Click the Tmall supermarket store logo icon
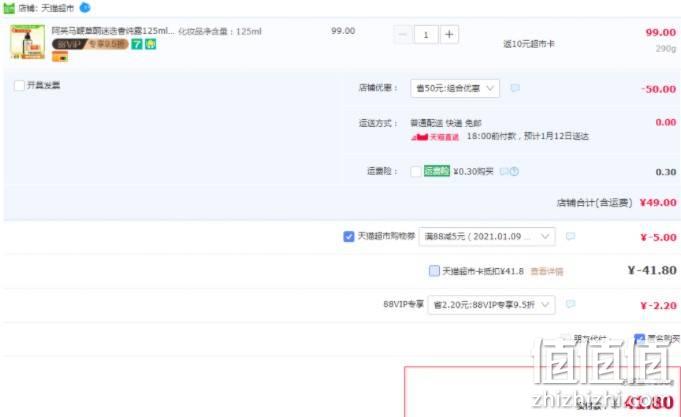The image size is (681, 417). [x=9, y=8]
